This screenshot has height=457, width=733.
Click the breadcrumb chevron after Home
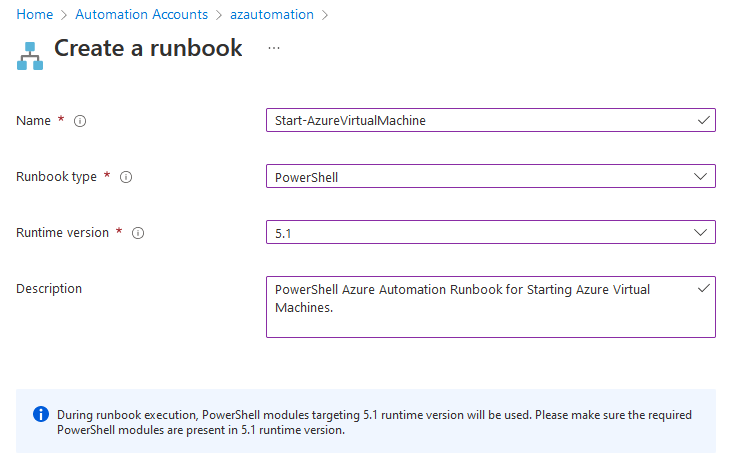click(x=64, y=15)
